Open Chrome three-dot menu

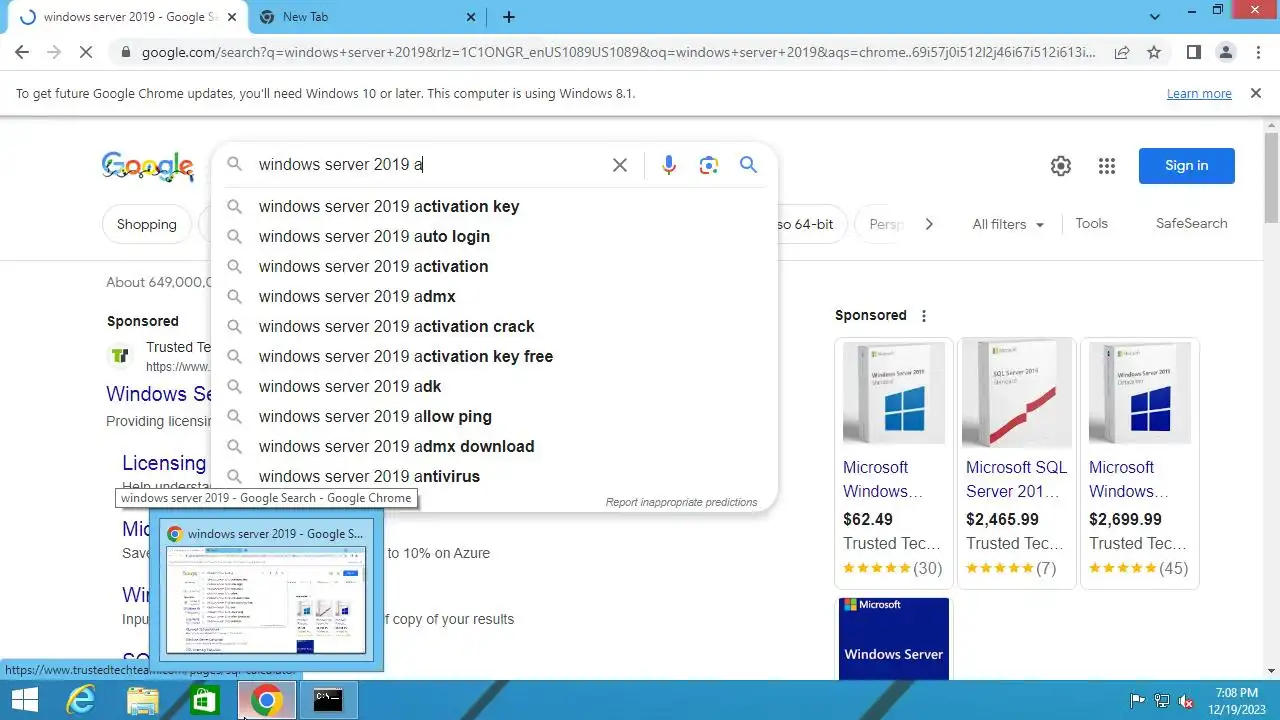tap(1257, 52)
